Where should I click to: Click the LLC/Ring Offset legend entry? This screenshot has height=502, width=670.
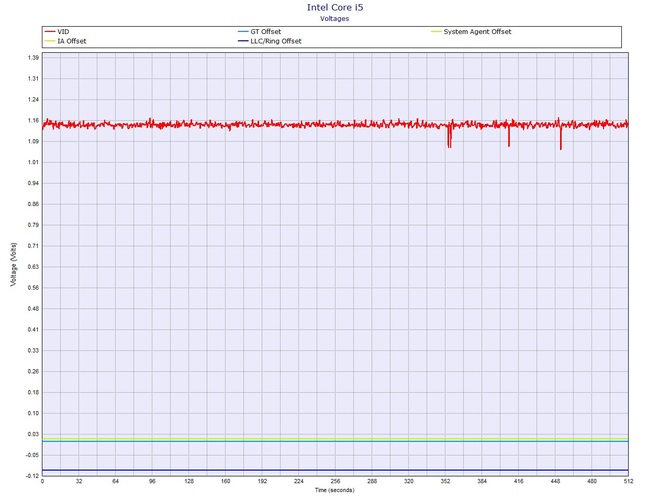(x=270, y=41)
